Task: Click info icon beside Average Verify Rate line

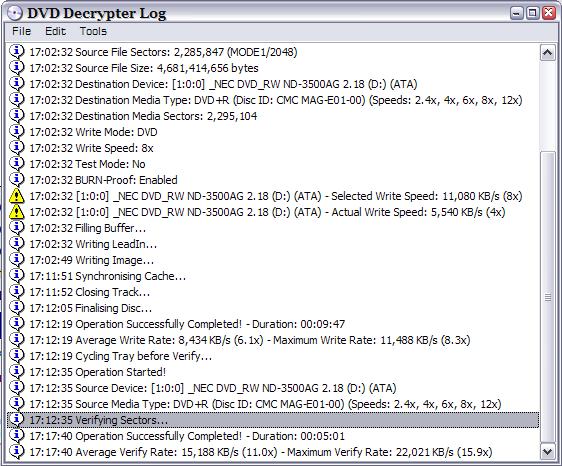Action: pos(16,452)
